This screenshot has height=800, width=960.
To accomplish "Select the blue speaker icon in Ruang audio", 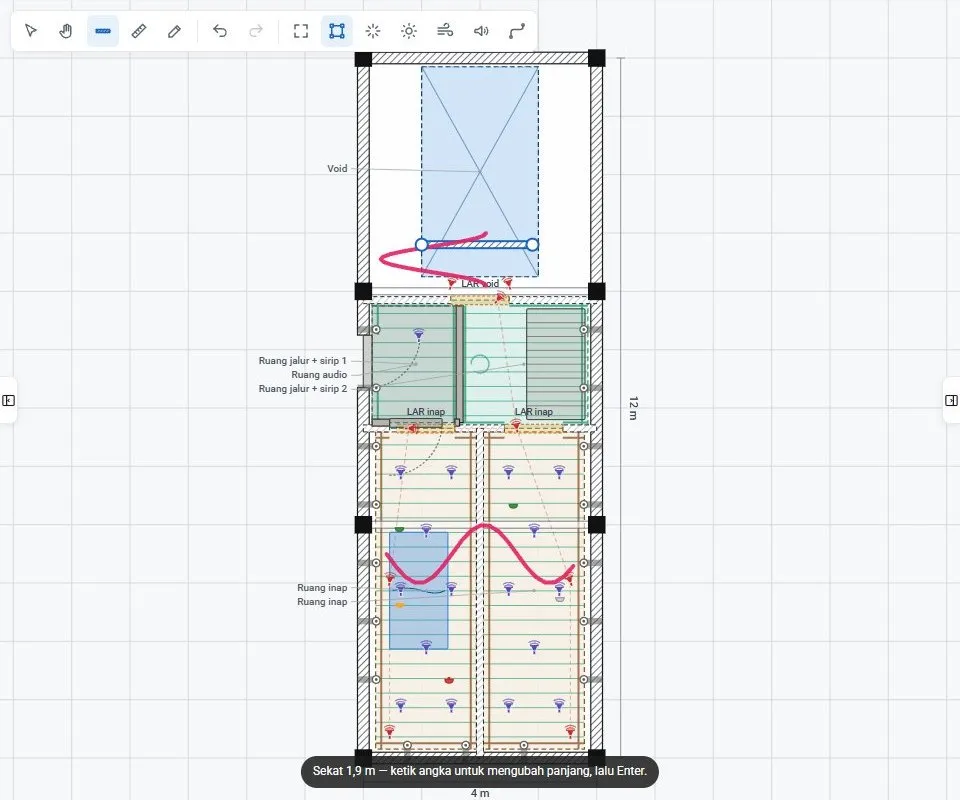I will [x=419, y=334].
